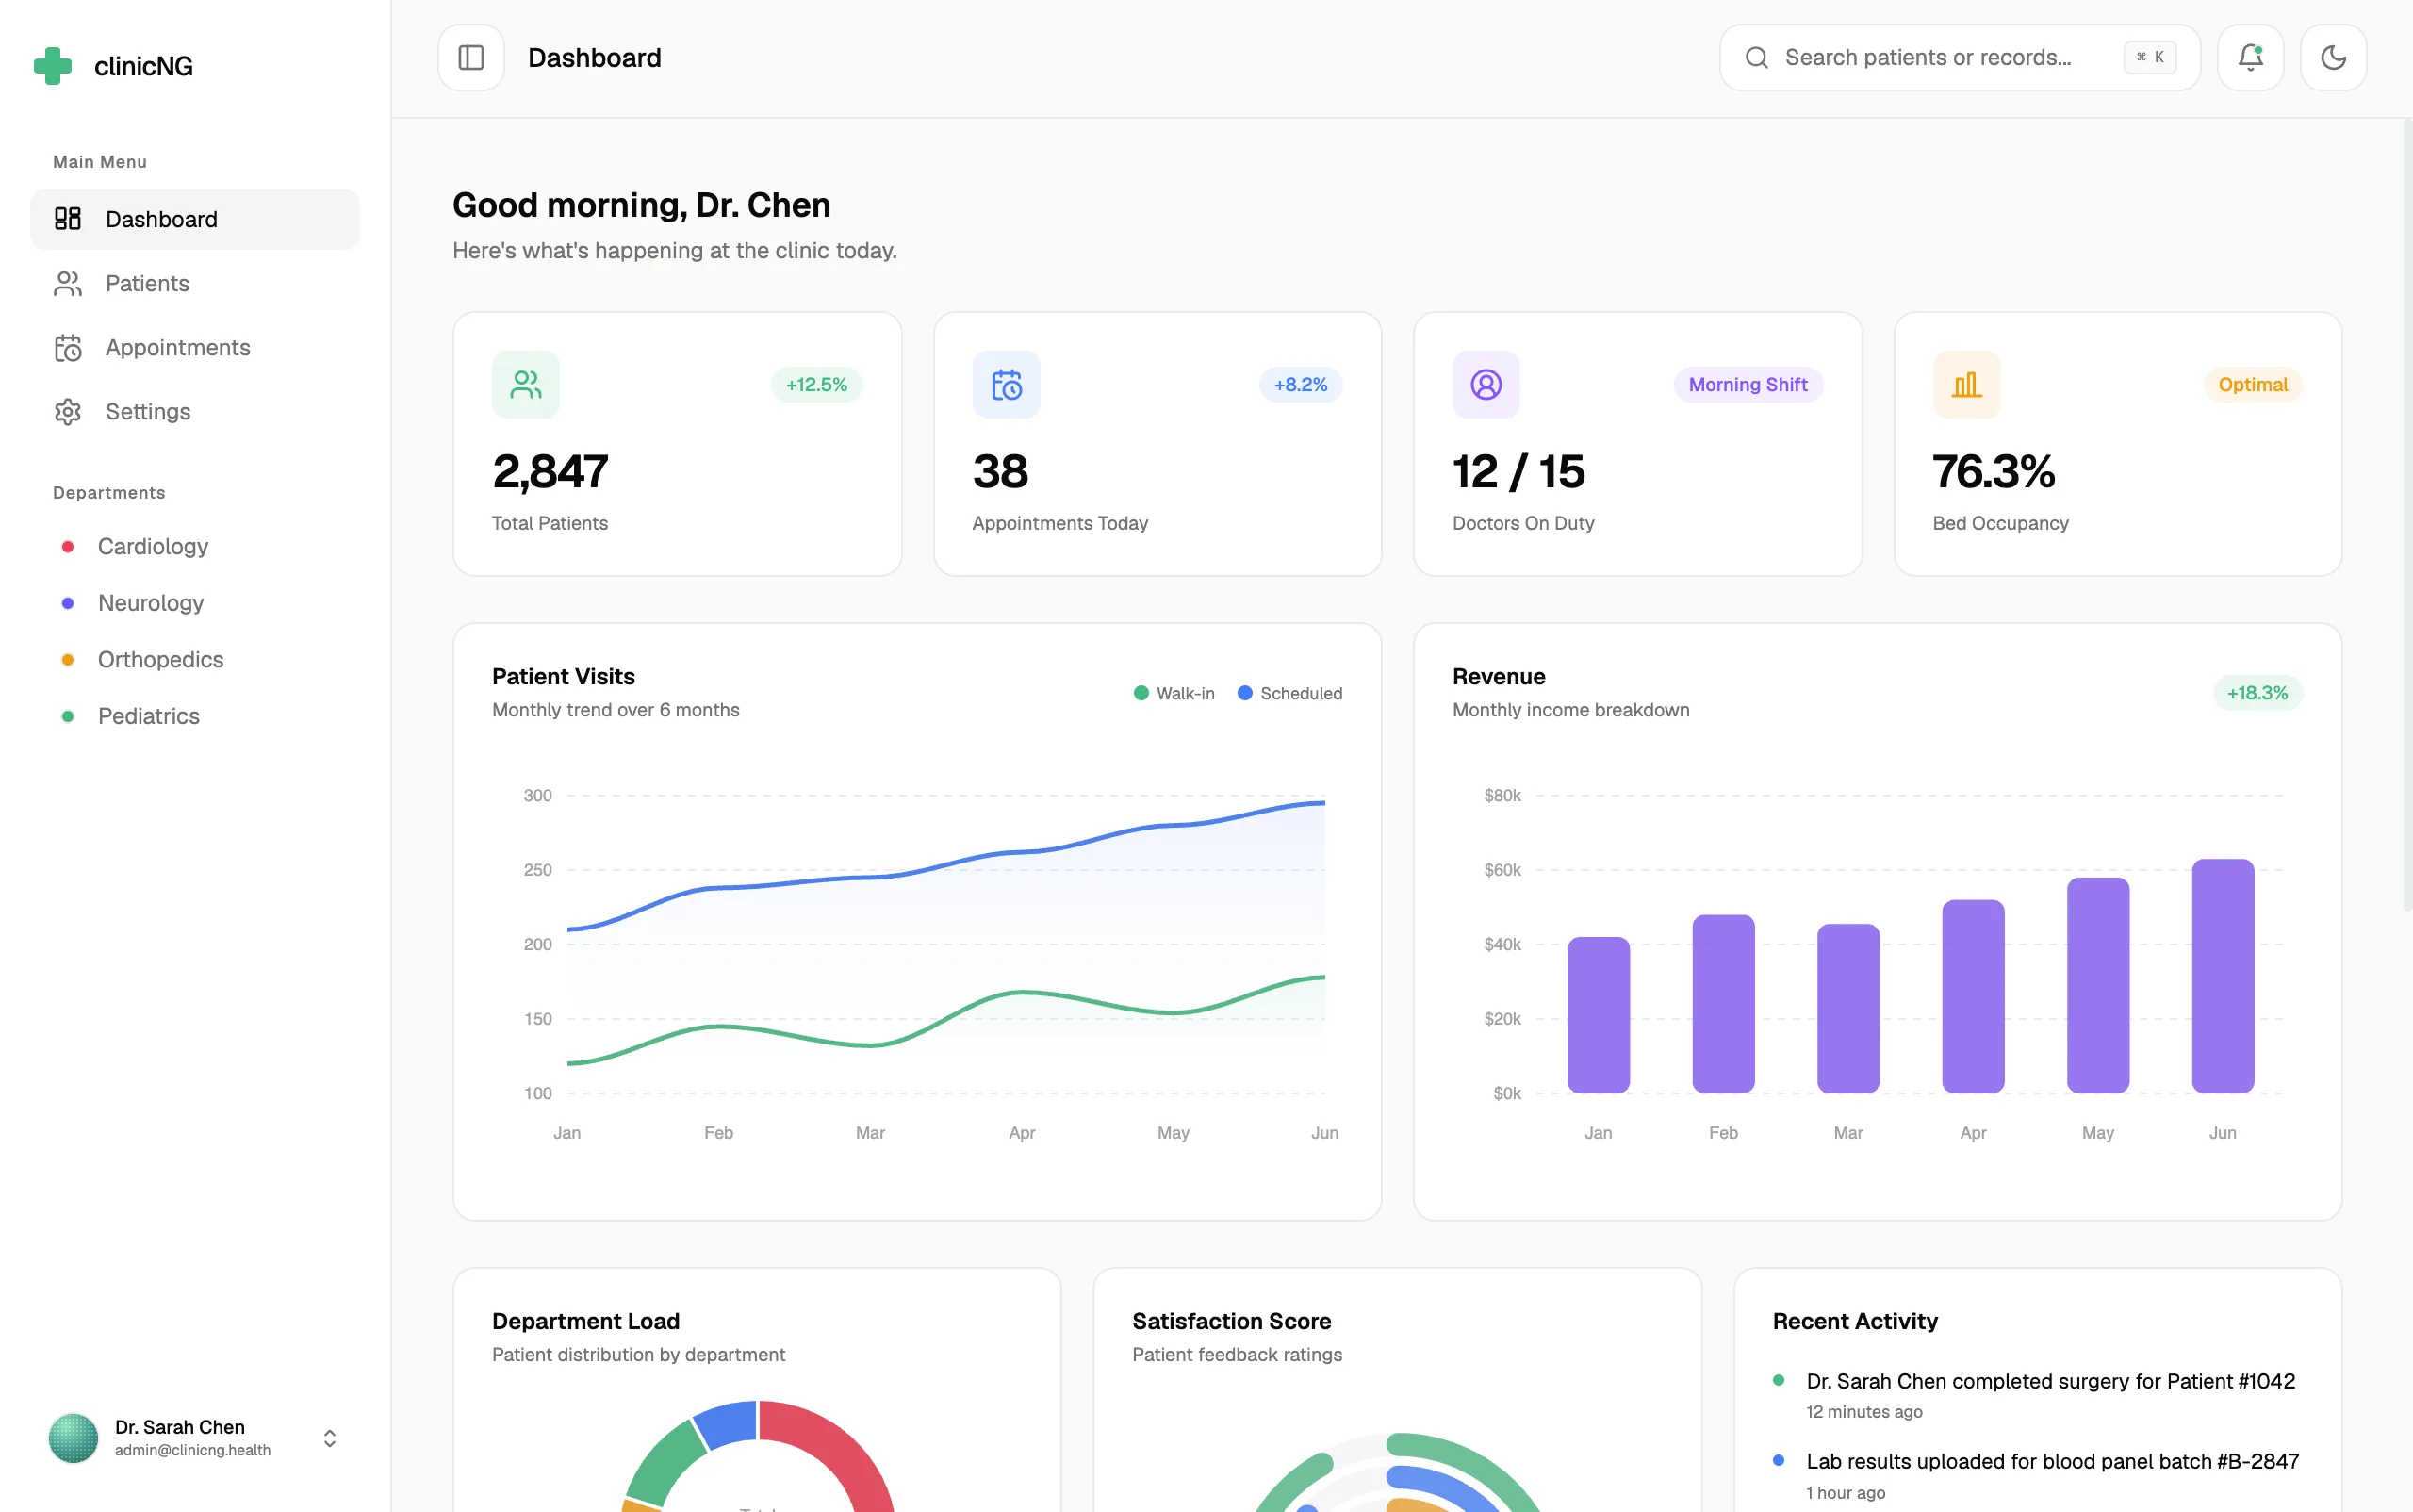Switch to dark mode with moon icon
The image size is (2413, 1512).
click(2333, 57)
